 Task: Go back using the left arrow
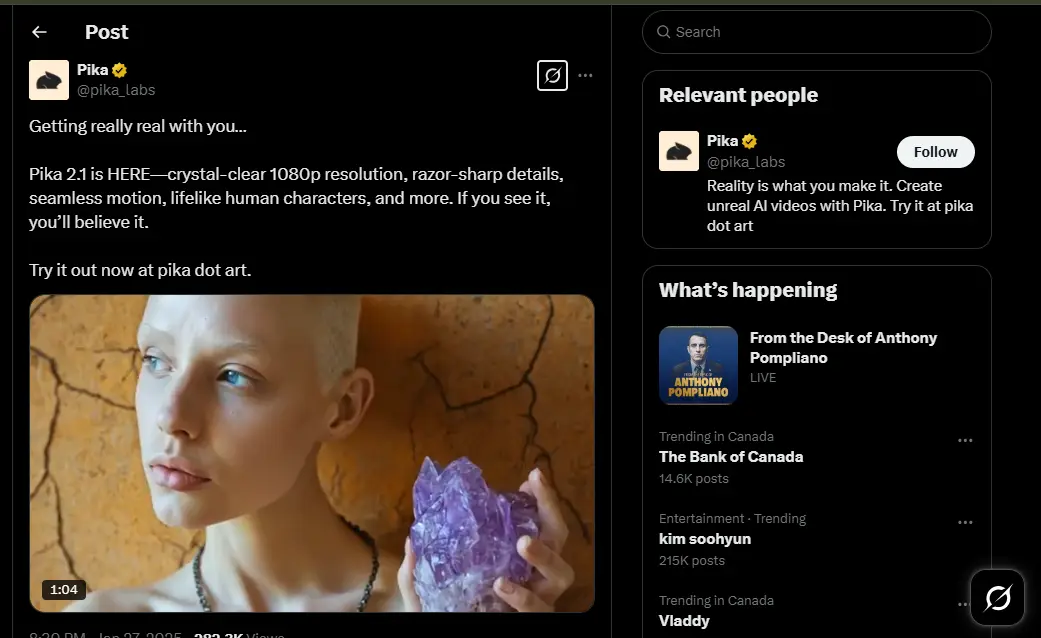tap(39, 32)
